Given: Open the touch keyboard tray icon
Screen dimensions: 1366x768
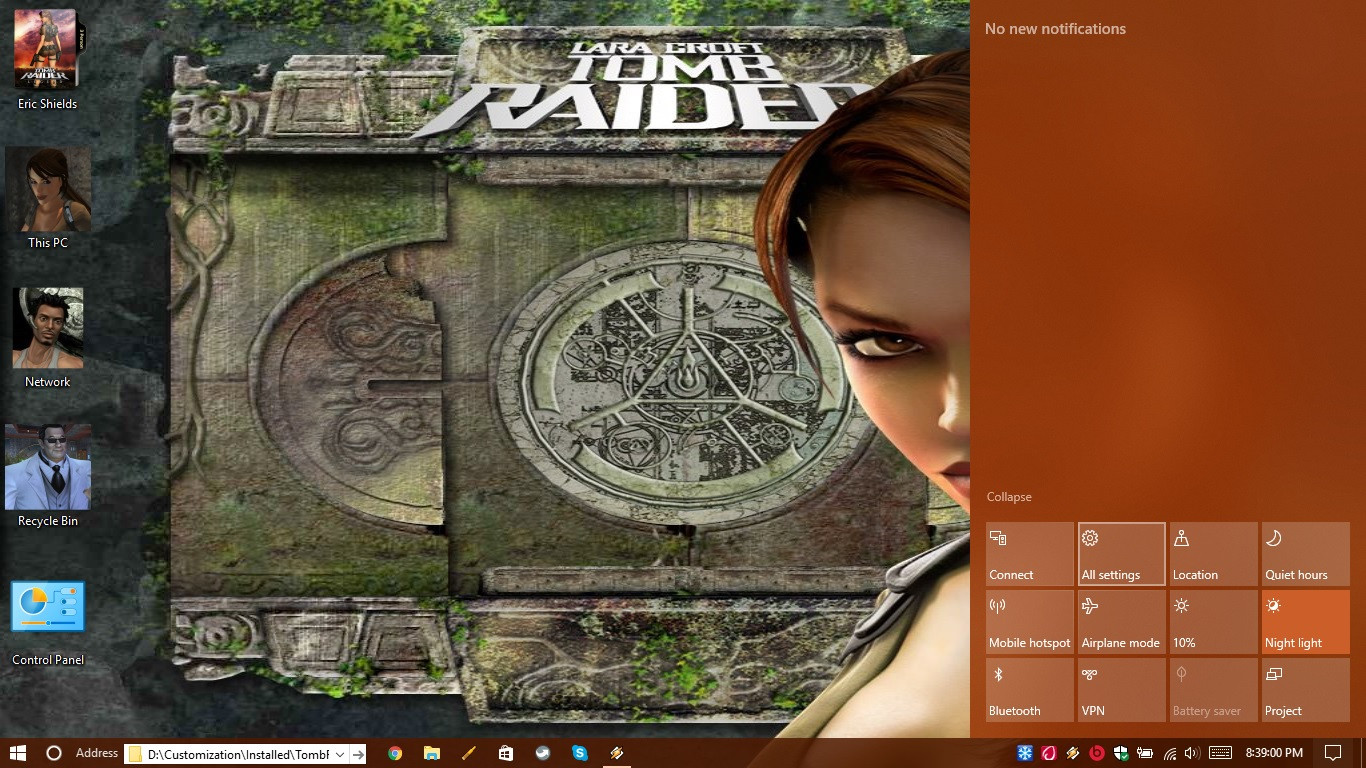Looking at the screenshot, I should pyautogui.click(x=1220, y=753).
